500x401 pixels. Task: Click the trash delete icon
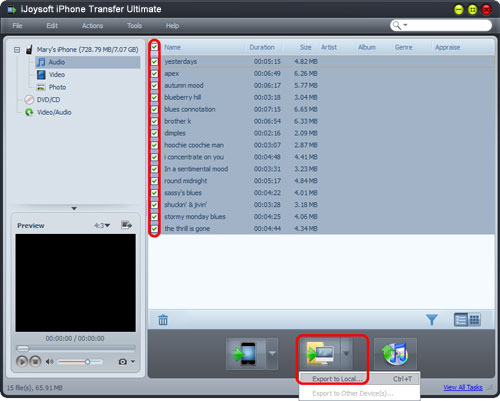coord(163,320)
